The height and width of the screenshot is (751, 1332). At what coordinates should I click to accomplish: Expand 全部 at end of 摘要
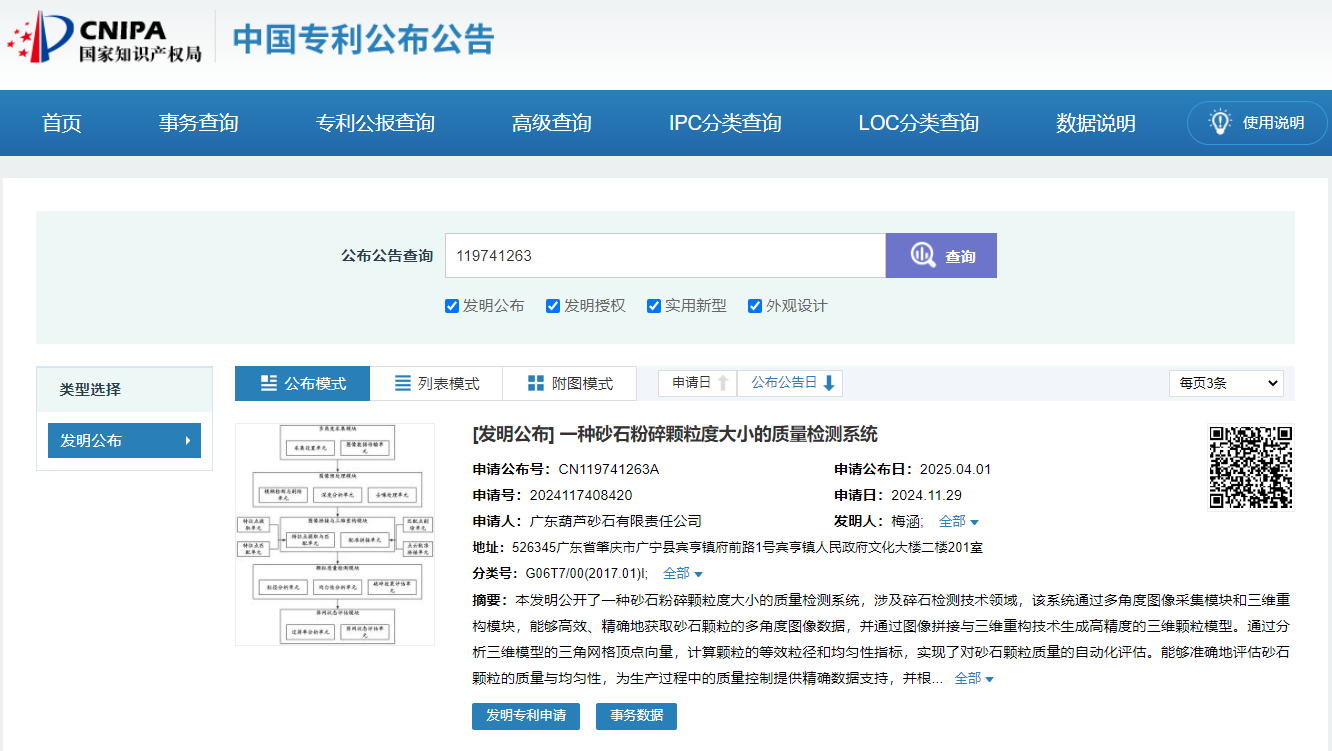point(974,679)
